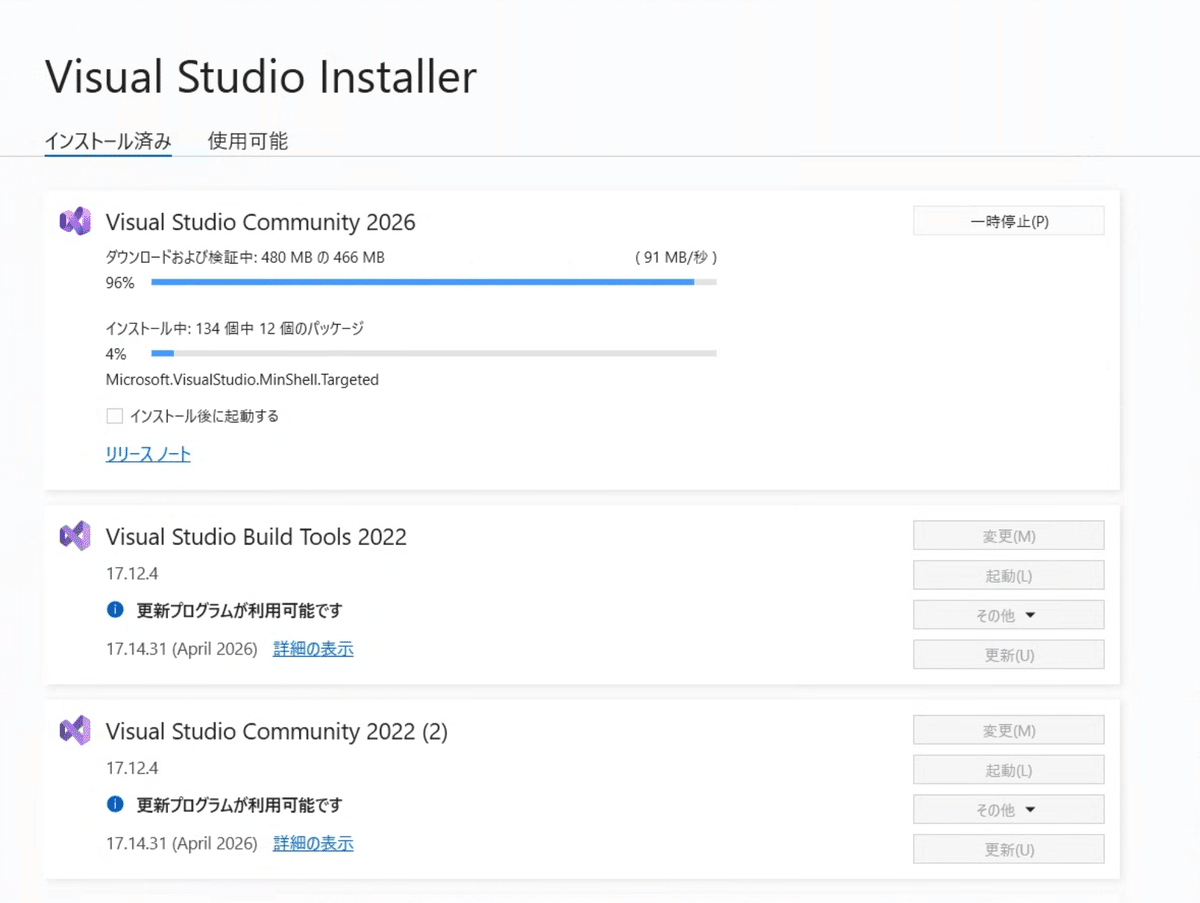
Task: Click the Visual Studio Community 2026 logo icon
Action: click(75, 221)
